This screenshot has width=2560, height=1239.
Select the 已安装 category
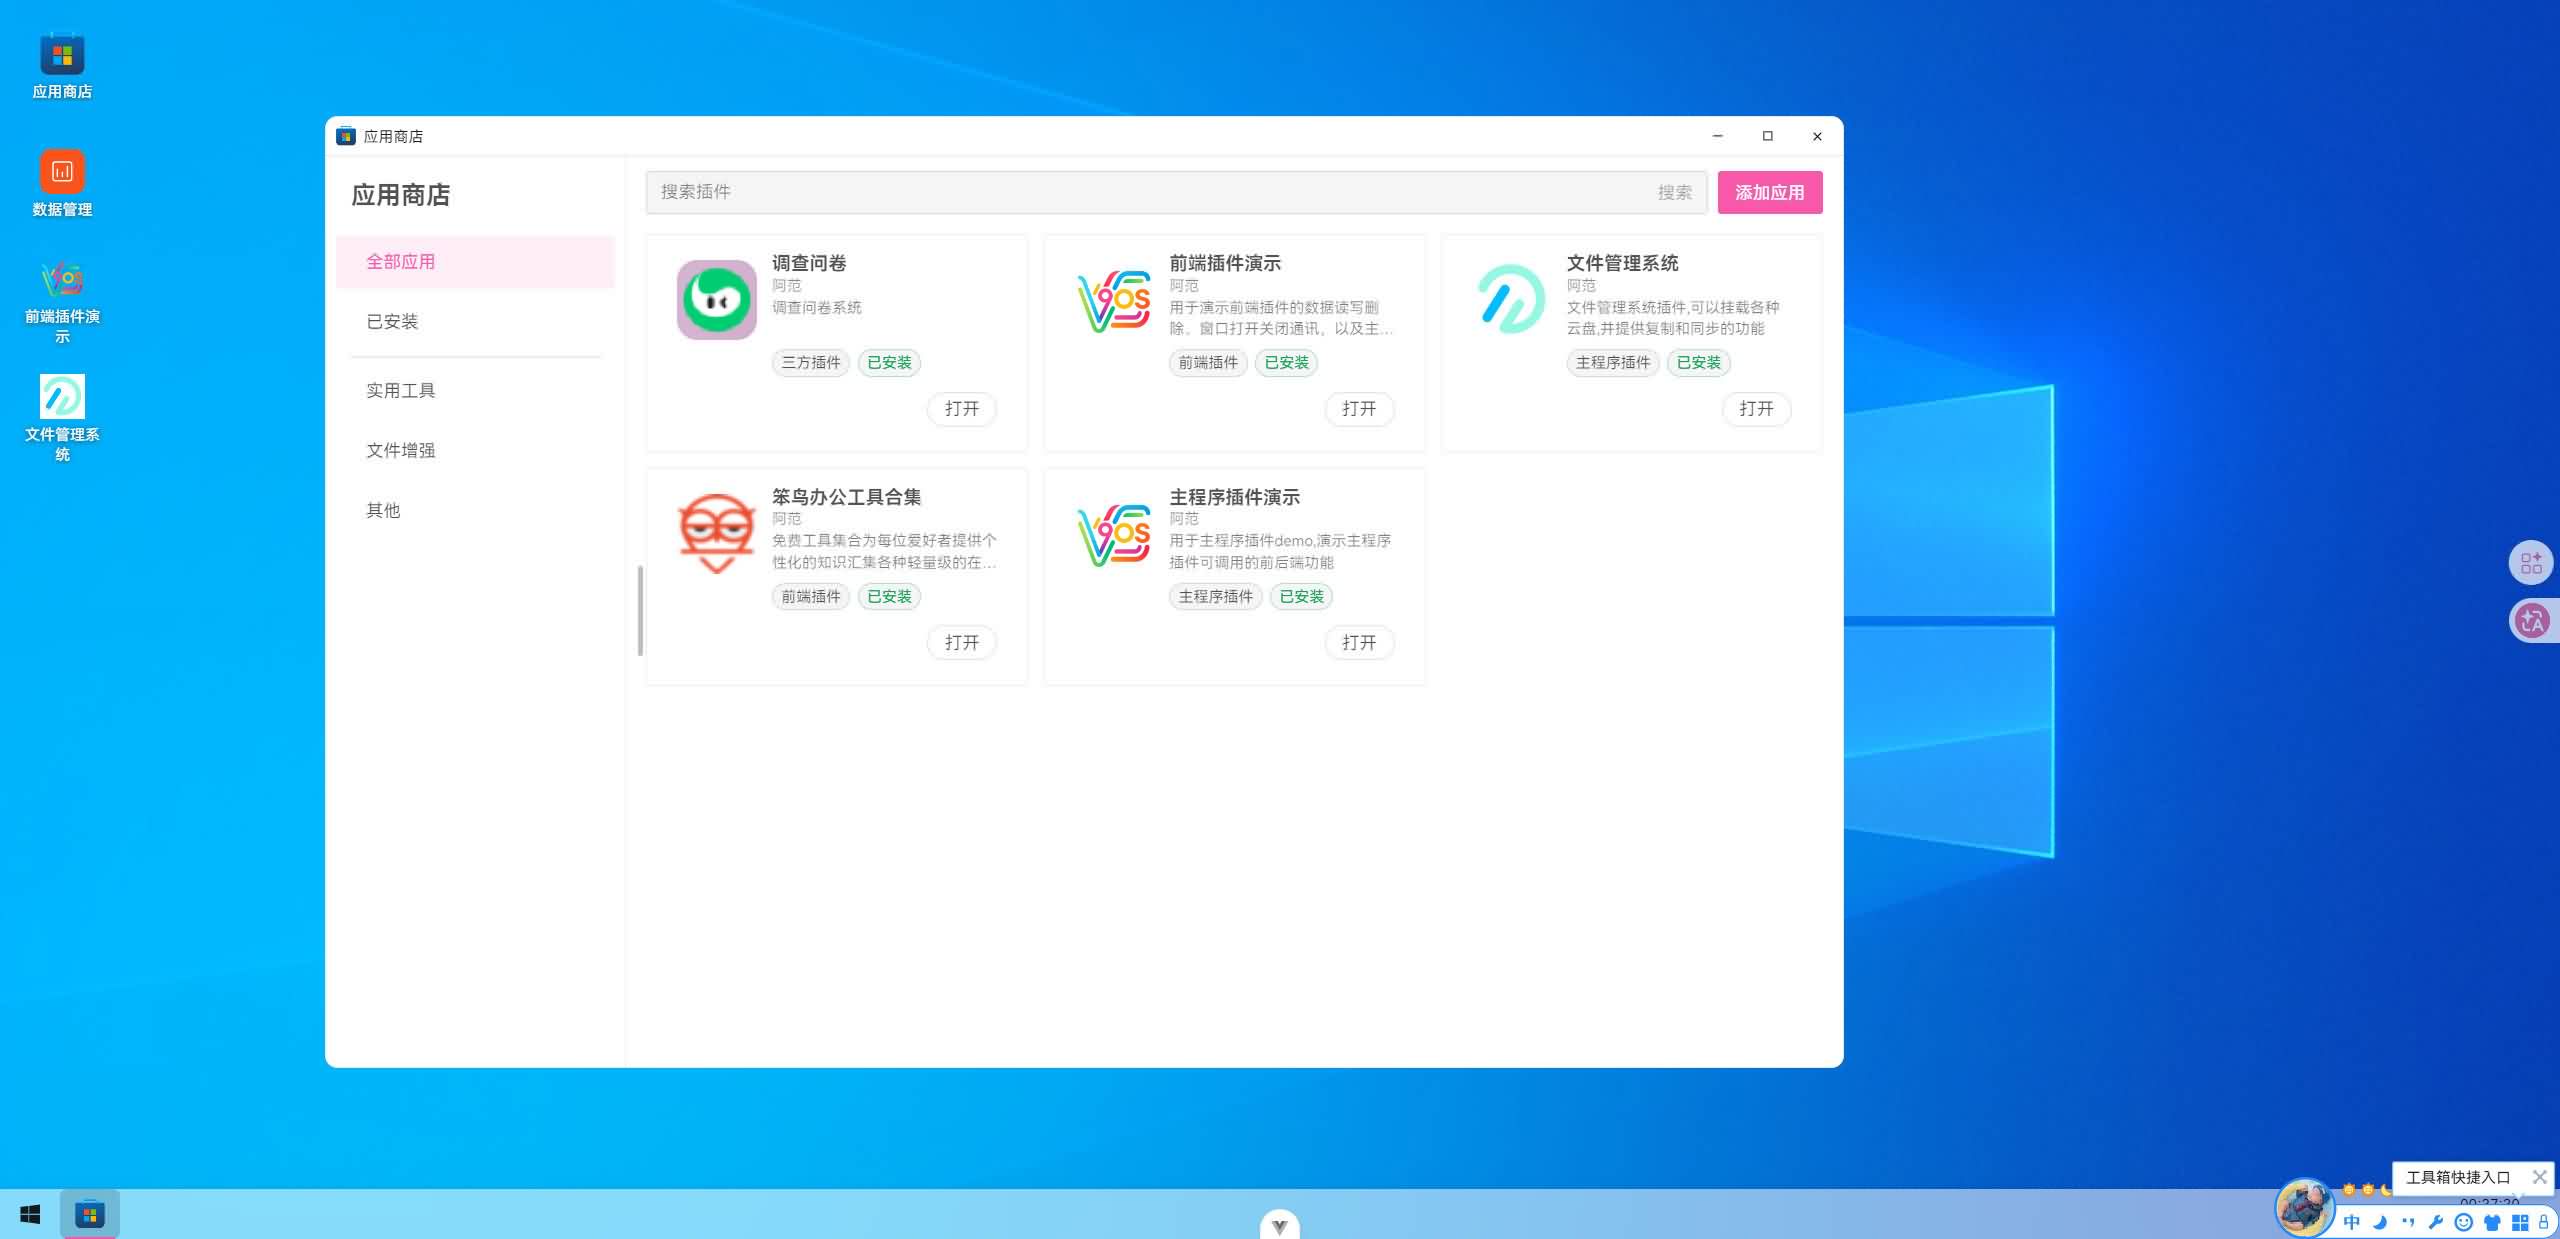click(475, 322)
